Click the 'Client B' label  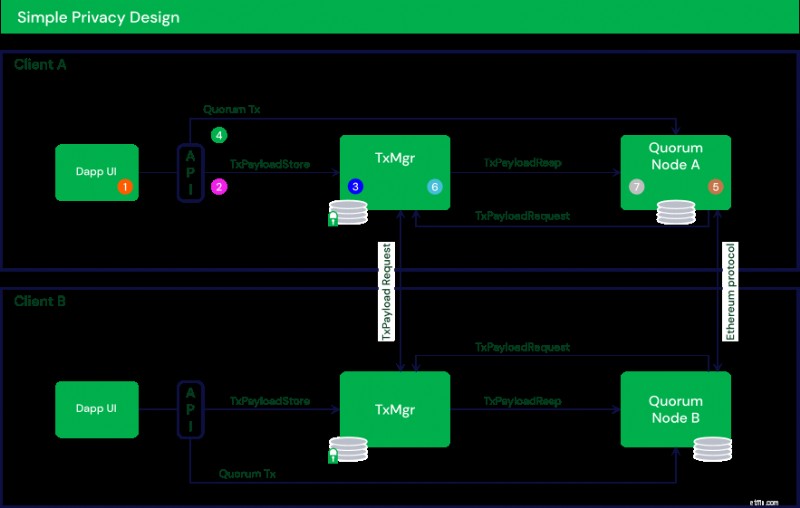(40, 301)
